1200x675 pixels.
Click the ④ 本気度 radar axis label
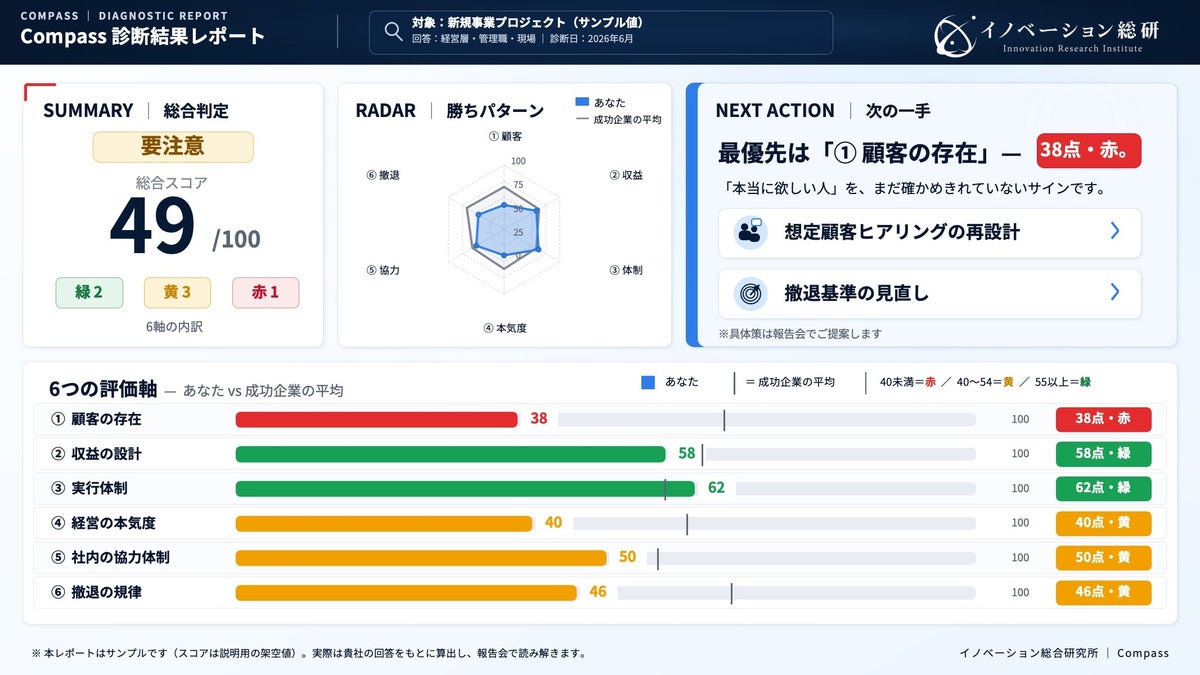tap(504, 328)
